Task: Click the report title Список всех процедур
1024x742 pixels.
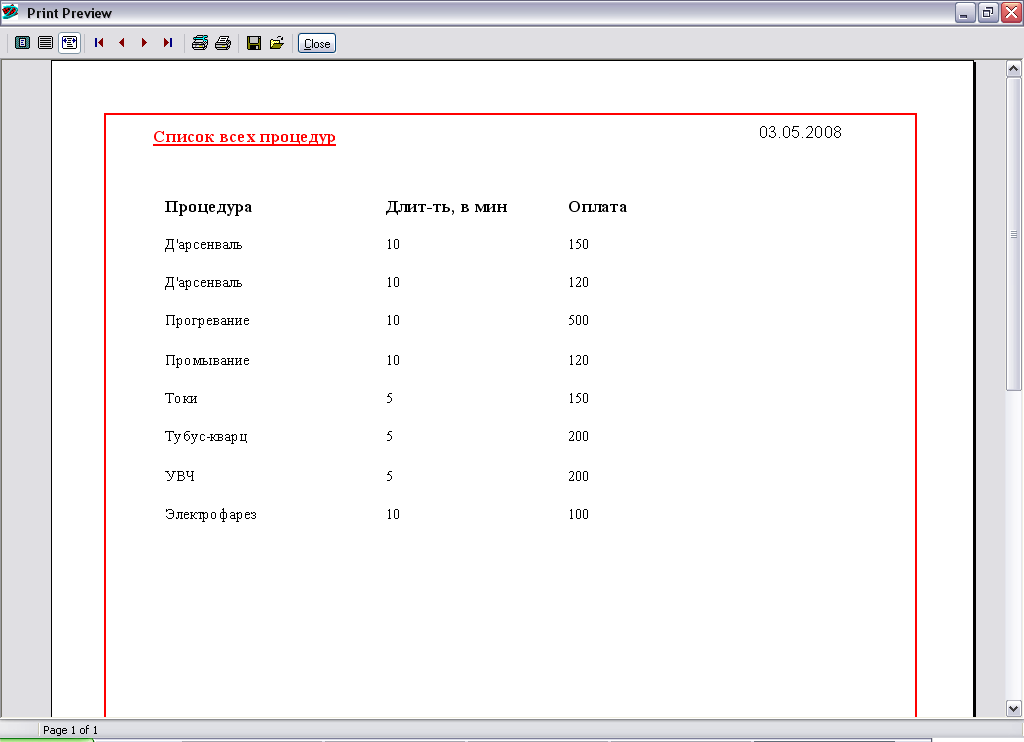Action: click(244, 137)
